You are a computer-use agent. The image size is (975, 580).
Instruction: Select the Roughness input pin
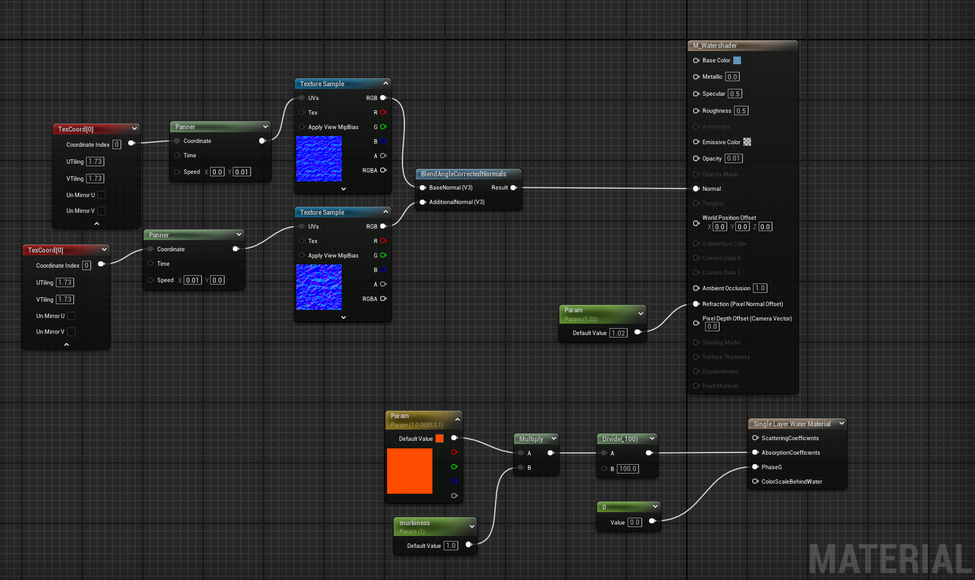pyautogui.click(x=696, y=111)
